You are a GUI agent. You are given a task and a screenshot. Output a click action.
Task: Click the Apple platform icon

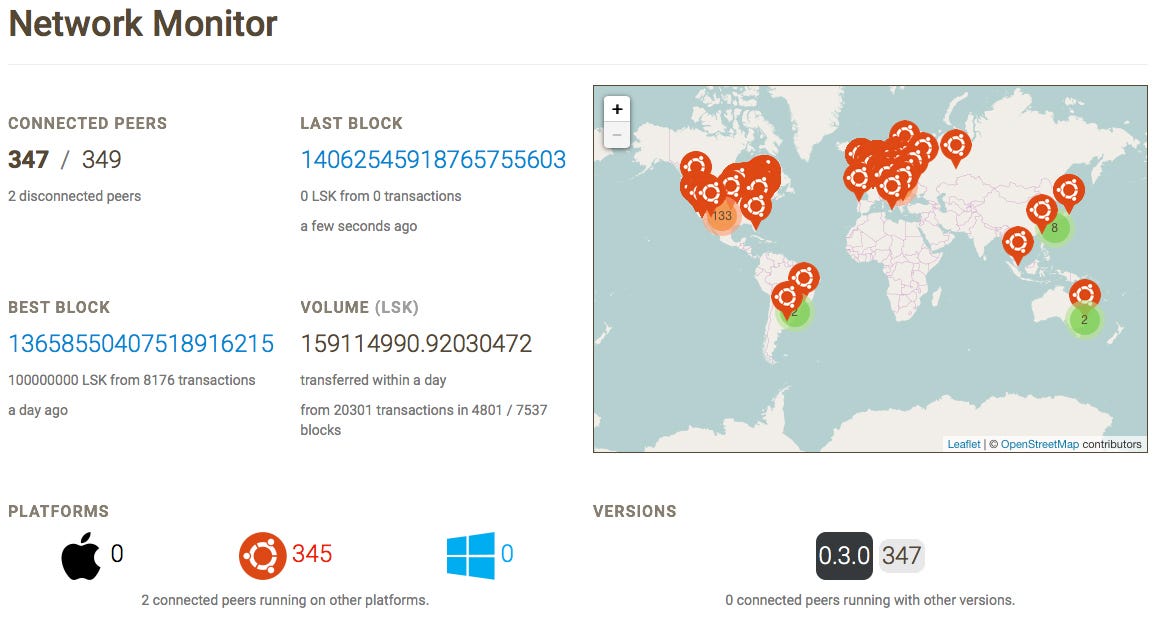pos(81,557)
